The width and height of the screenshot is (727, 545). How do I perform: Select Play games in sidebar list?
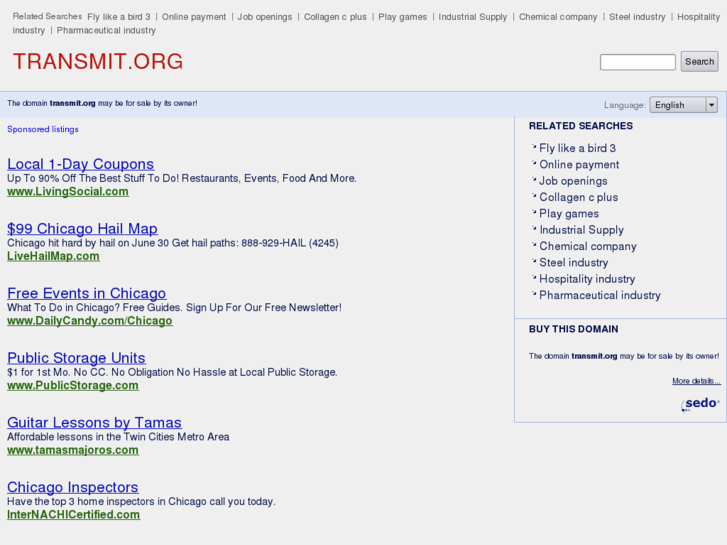click(x=569, y=214)
